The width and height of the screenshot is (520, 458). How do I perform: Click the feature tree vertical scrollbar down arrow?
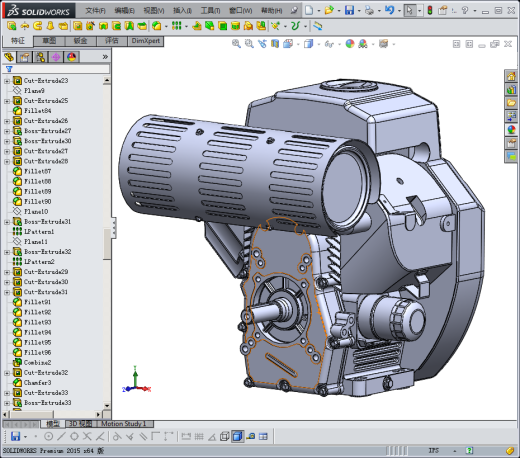(107, 406)
